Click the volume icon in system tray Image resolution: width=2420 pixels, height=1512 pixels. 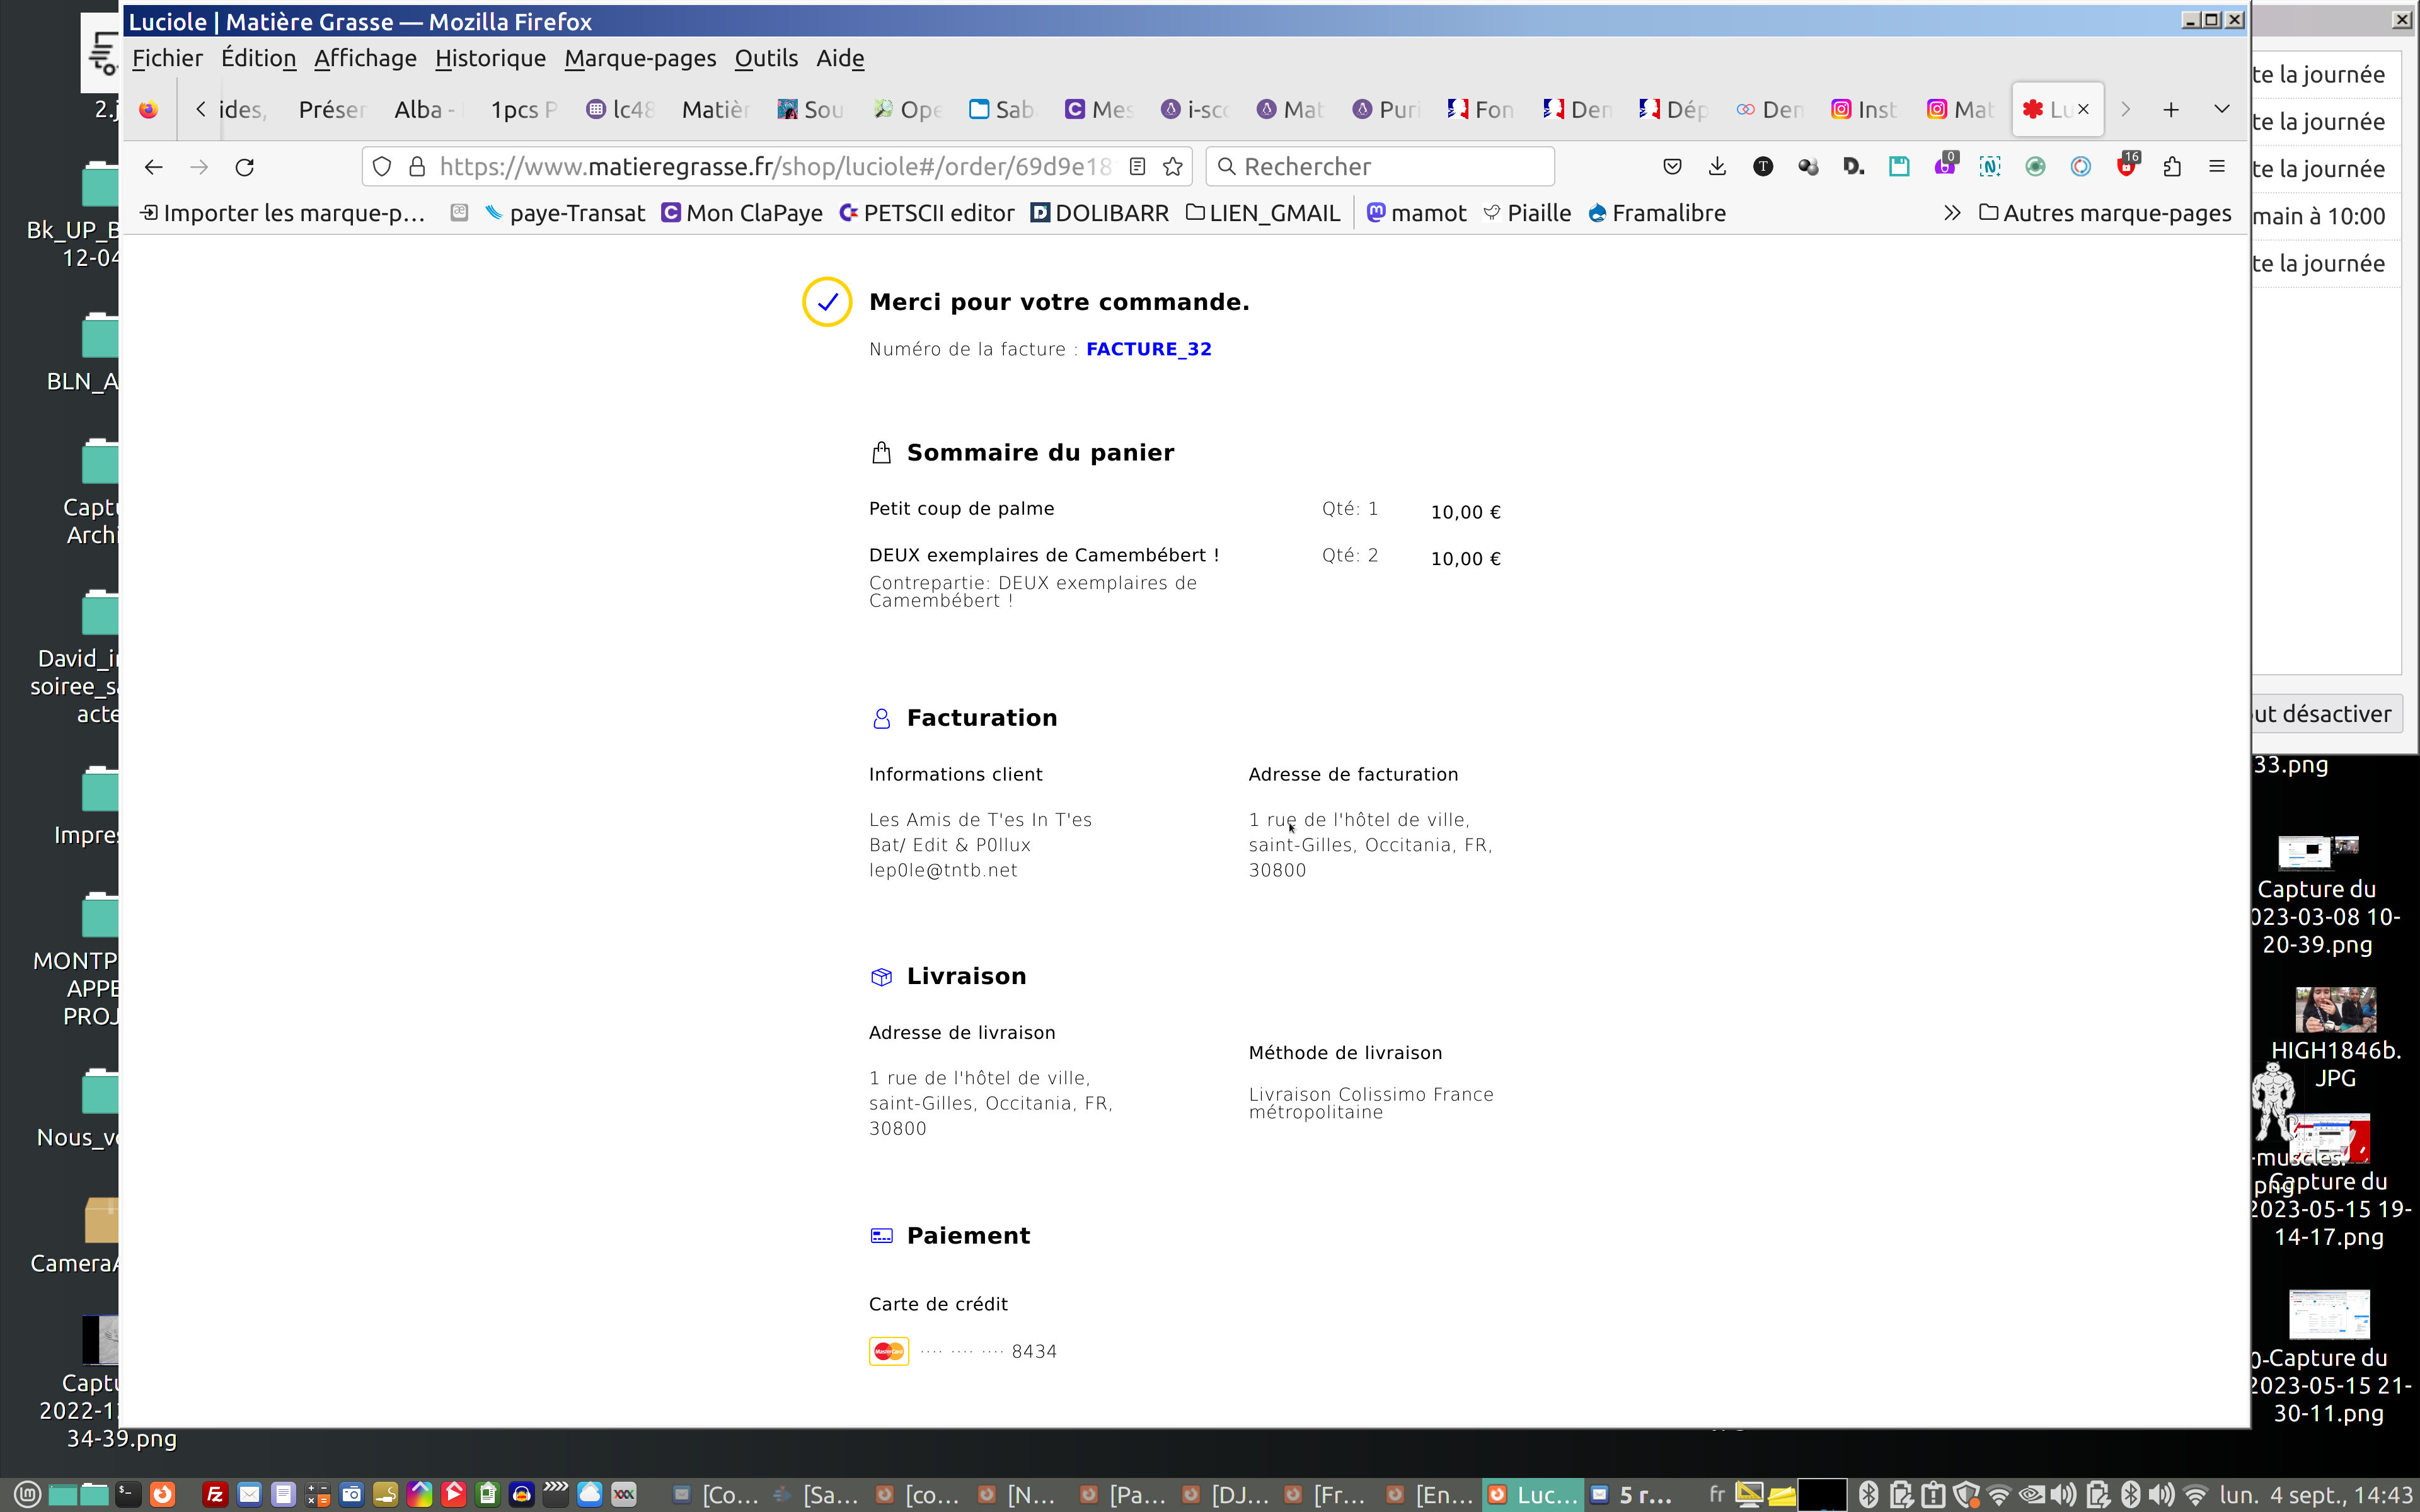2063,1495
